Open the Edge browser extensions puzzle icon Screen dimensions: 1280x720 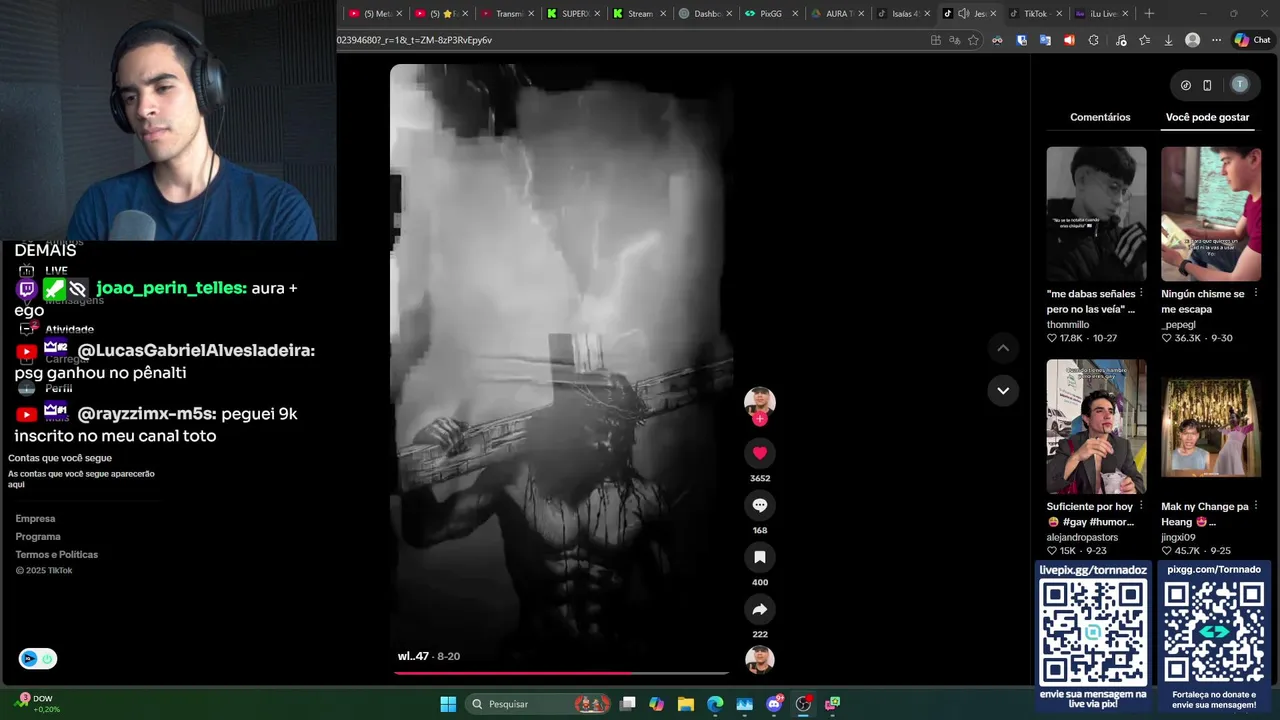(1093, 40)
